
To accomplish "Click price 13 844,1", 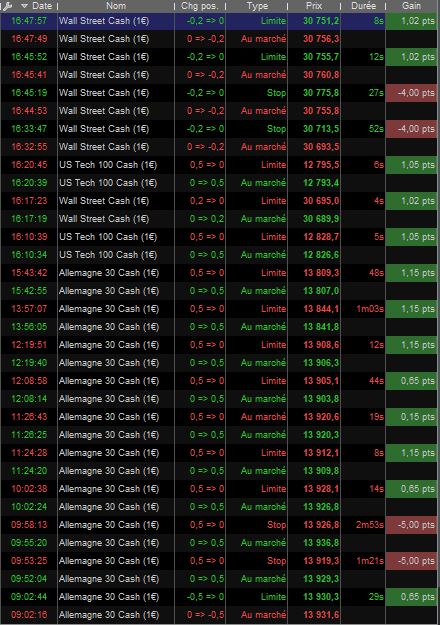I will point(321,309).
